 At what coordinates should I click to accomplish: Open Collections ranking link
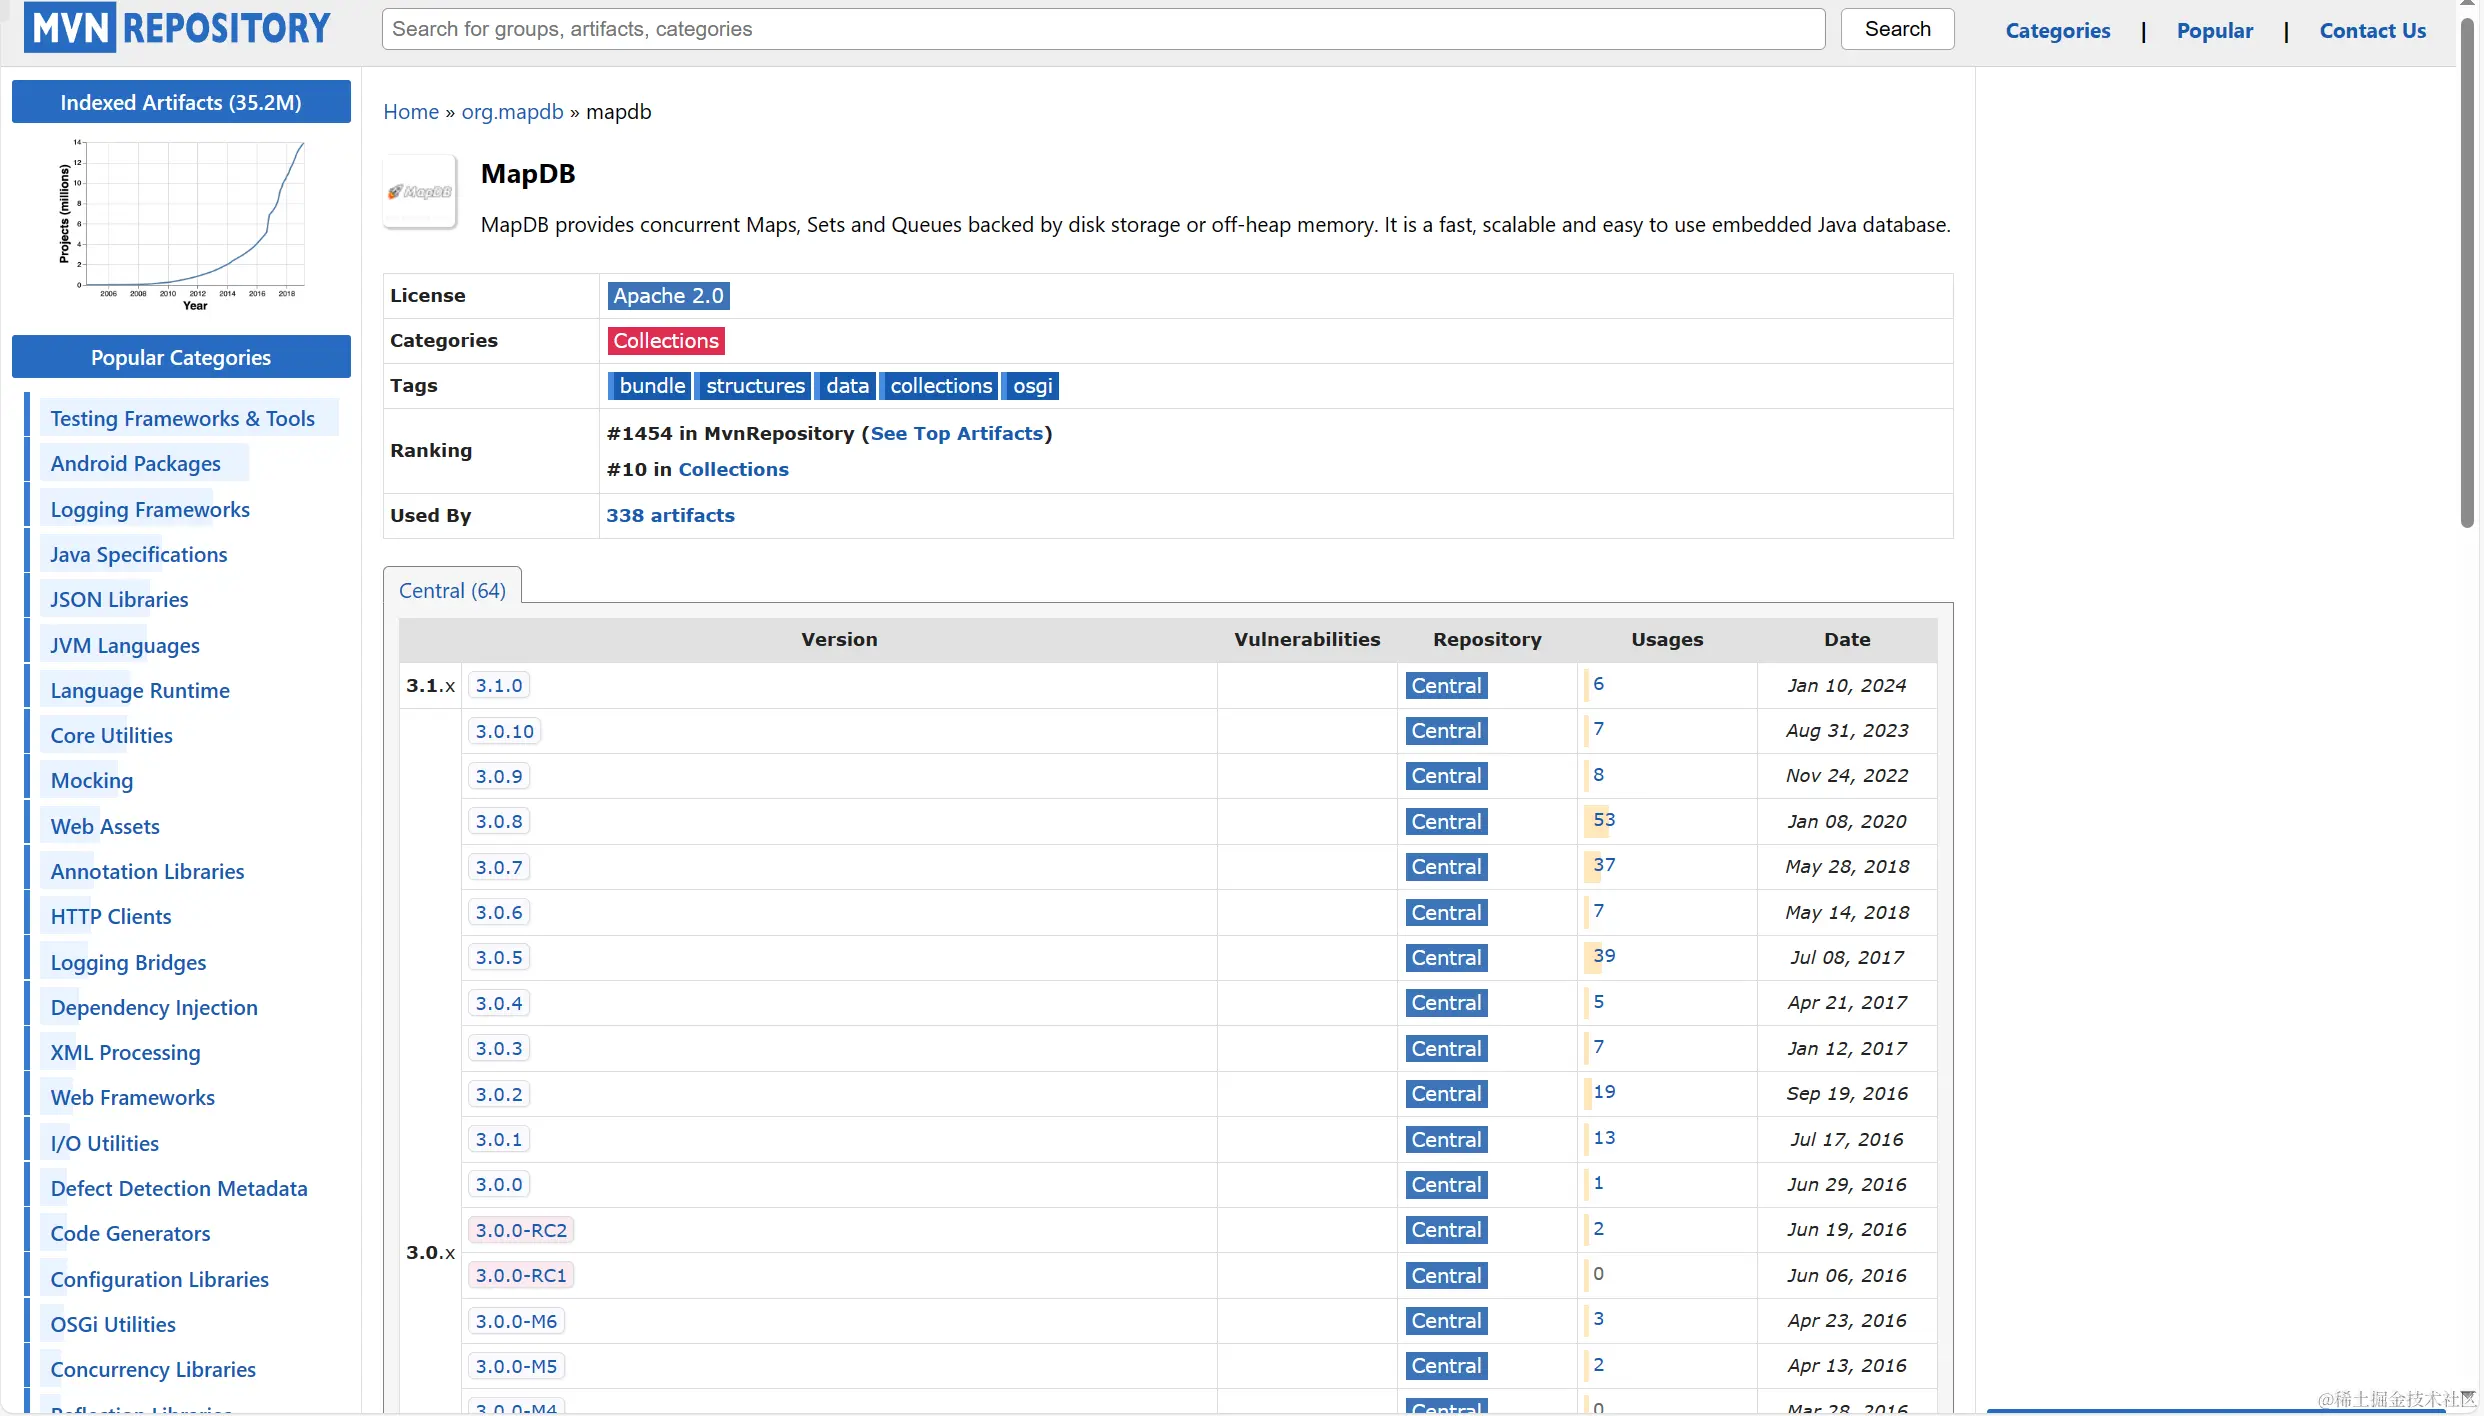(733, 470)
